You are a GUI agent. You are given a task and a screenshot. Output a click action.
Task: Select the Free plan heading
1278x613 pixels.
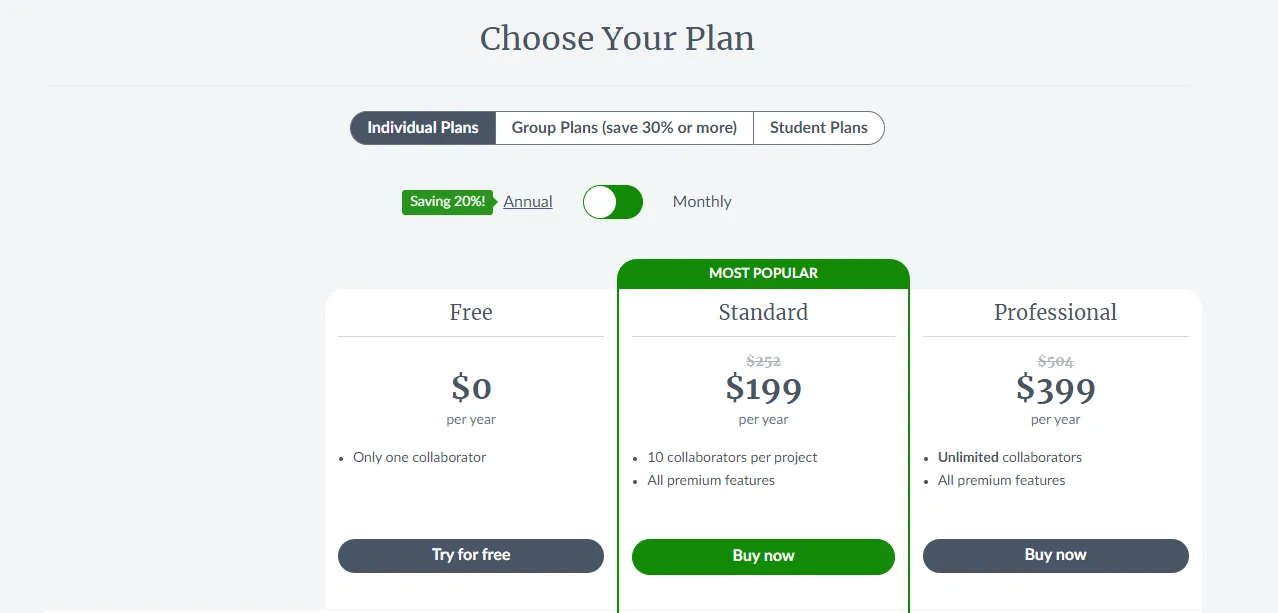[471, 312]
